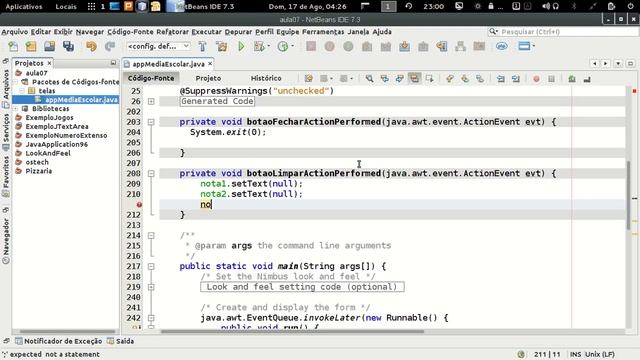Select the Pizzaria project
The image size is (640, 360).
[38, 171]
